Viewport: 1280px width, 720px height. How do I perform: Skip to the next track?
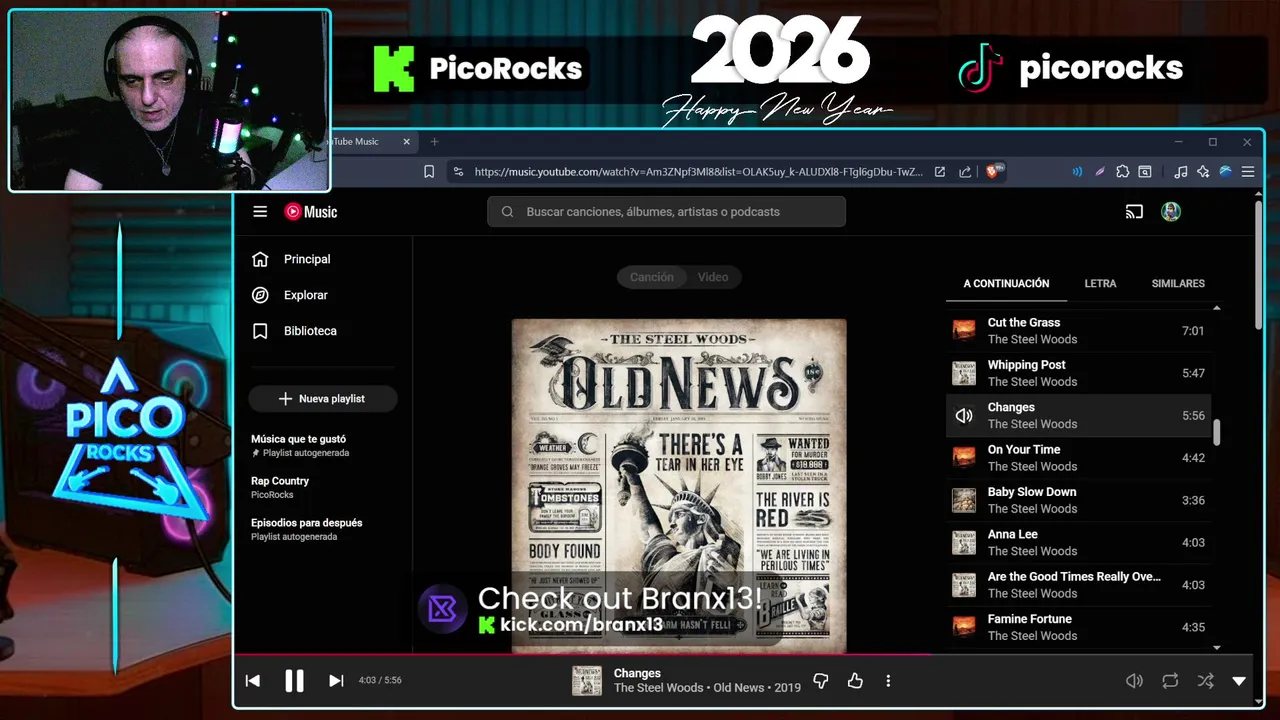(336, 681)
